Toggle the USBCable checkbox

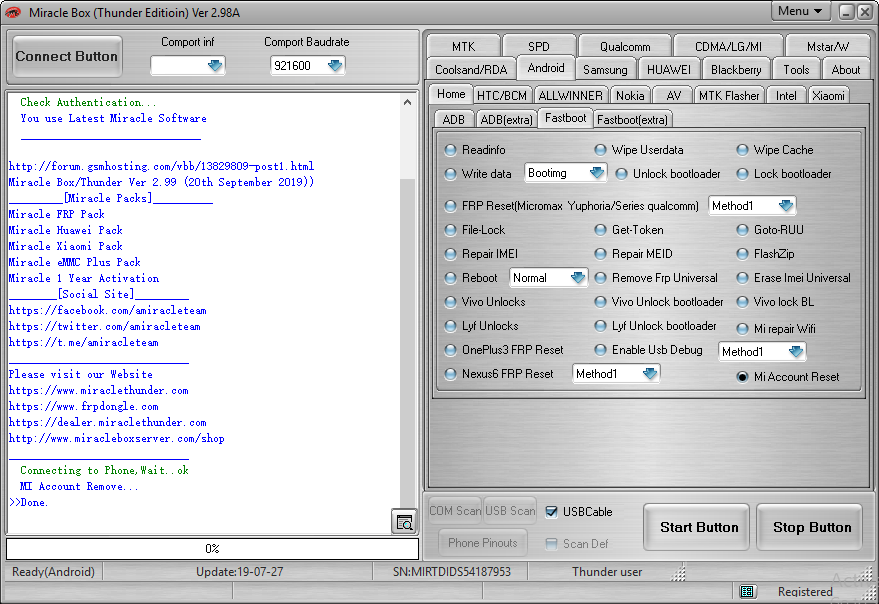point(552,511)
